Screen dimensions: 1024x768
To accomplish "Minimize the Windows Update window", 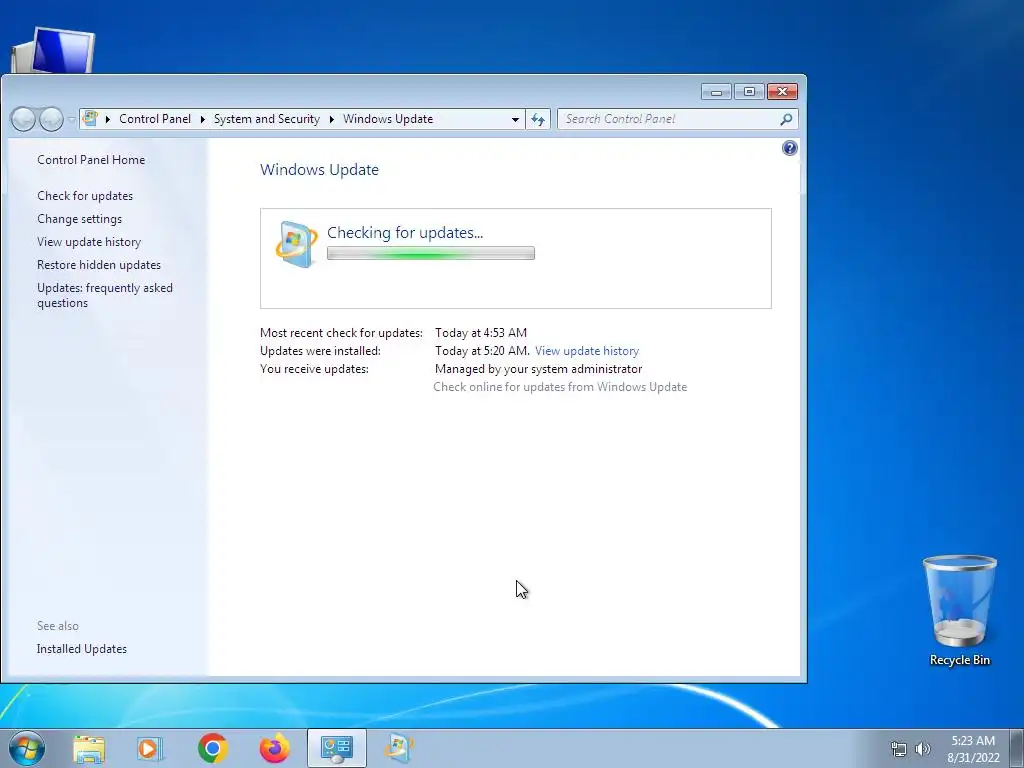I will click(x=716, y=91).
